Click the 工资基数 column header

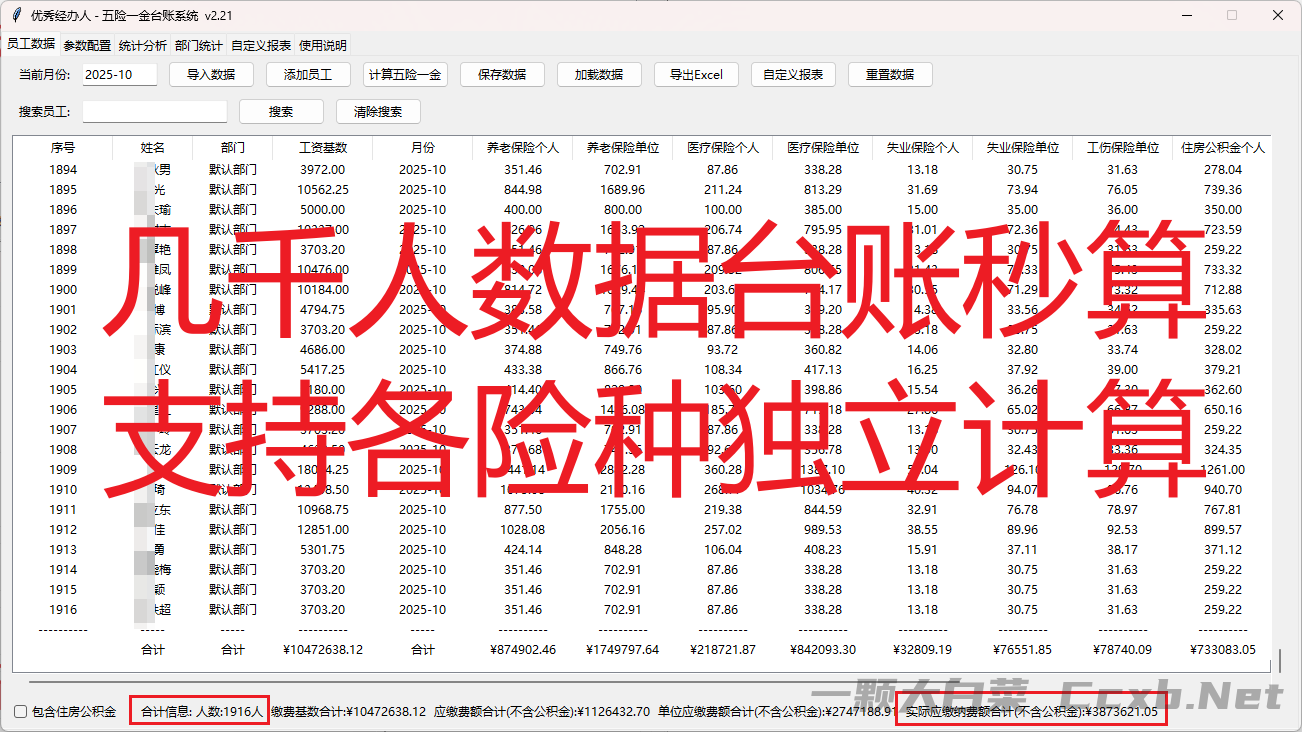(x=323, y=148)
